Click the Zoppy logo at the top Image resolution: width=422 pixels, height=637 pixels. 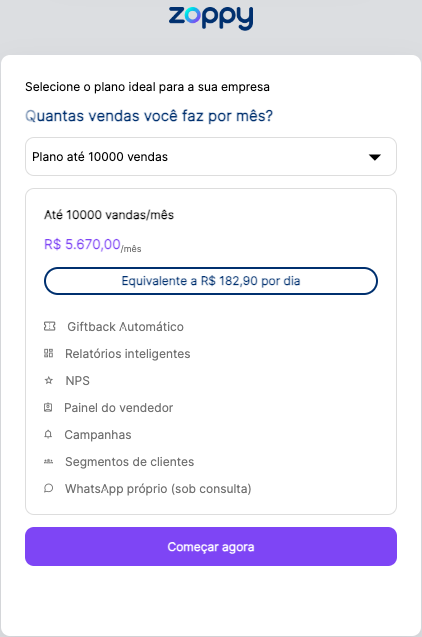coord(211,18)
